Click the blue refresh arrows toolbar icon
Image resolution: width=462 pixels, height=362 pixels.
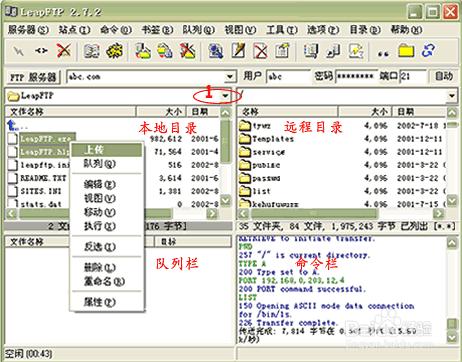pos(428,51)
